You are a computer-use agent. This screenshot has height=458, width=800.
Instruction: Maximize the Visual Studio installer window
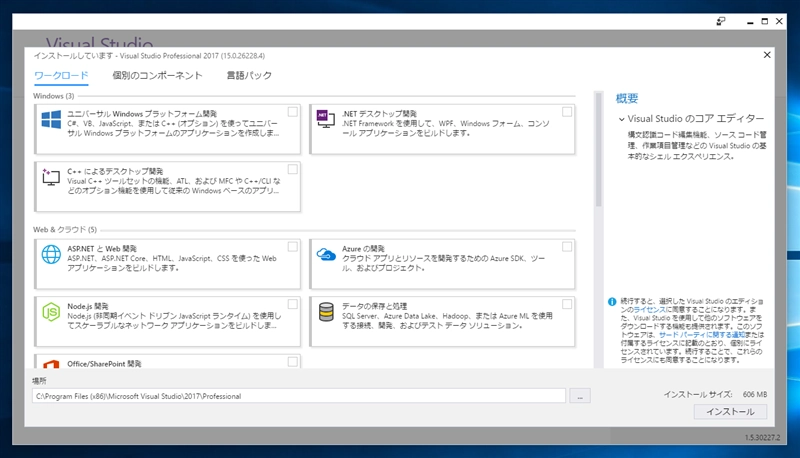764,21
